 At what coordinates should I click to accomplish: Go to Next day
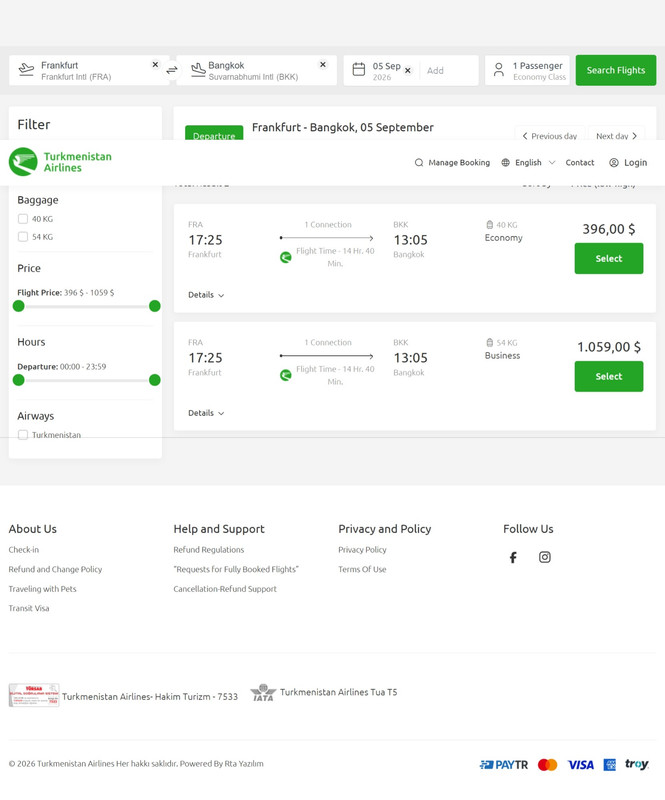click(617, 136)
